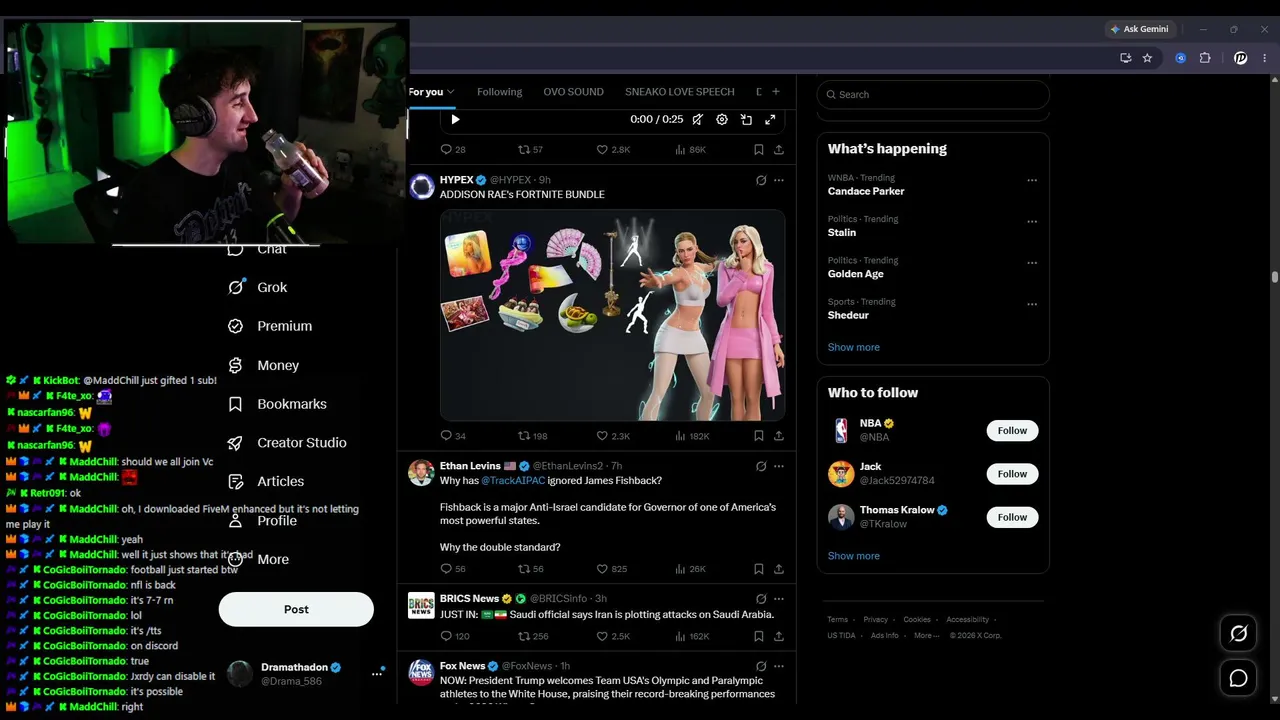The height and width of the screenshot is (720, 1280).
Task: Click the Grok icon on BRICS News post
Action: coord(761,598)
